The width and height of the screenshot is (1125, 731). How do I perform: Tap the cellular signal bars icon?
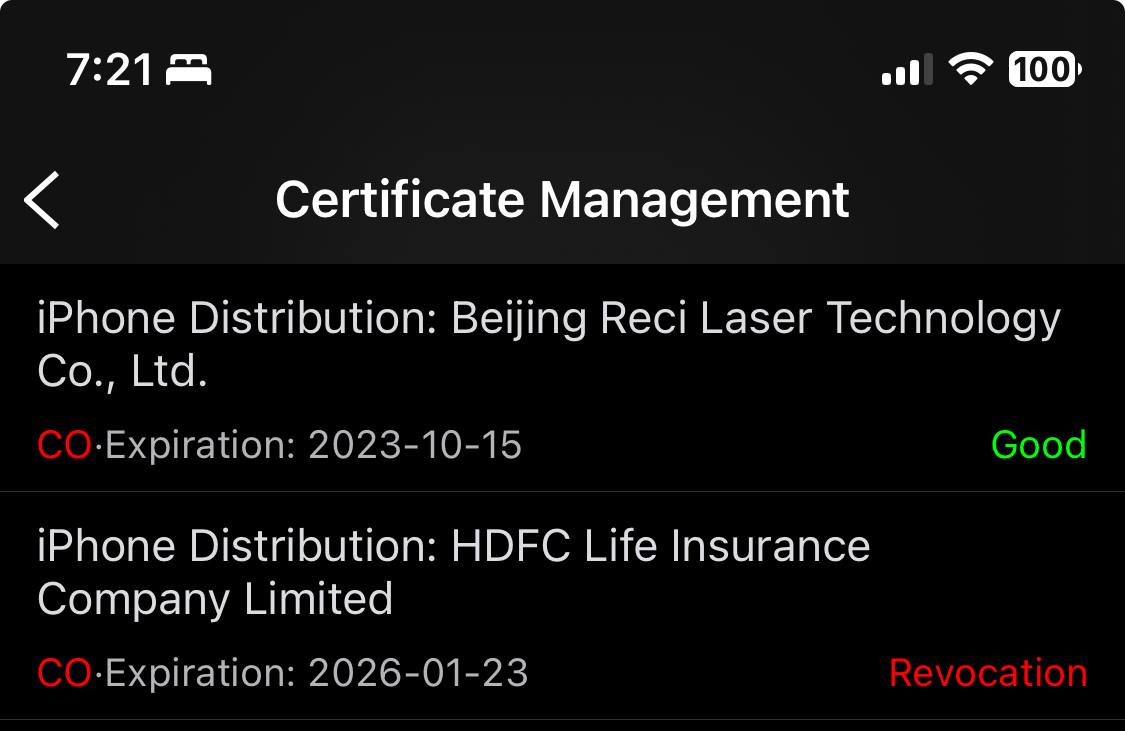click(x=907, y=70)
